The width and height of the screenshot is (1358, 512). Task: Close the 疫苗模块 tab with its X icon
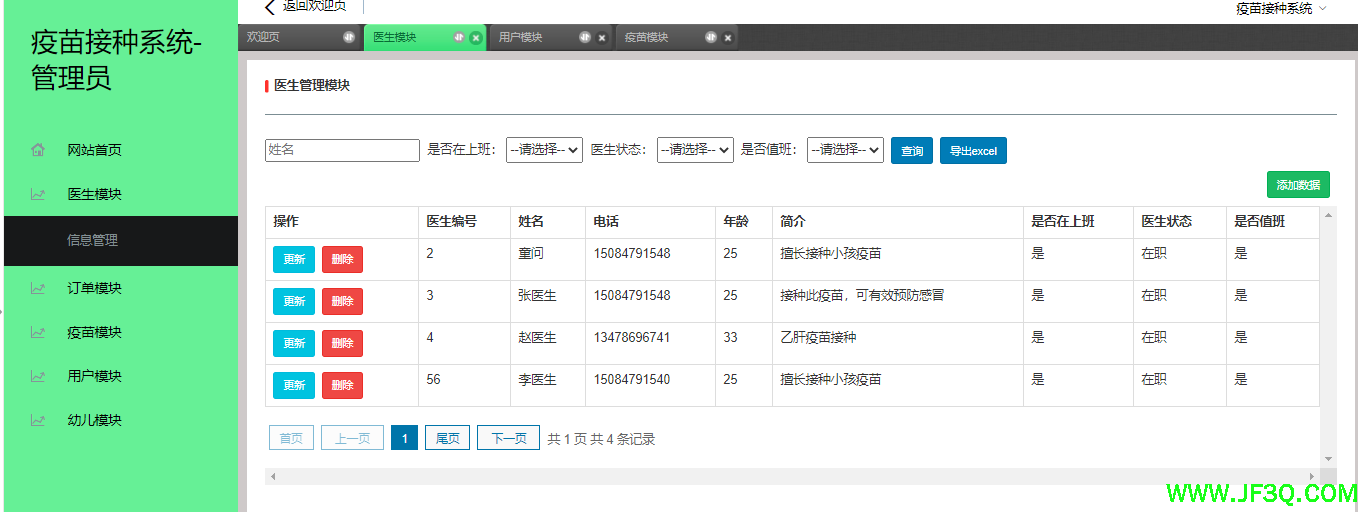tap(728, 38)
